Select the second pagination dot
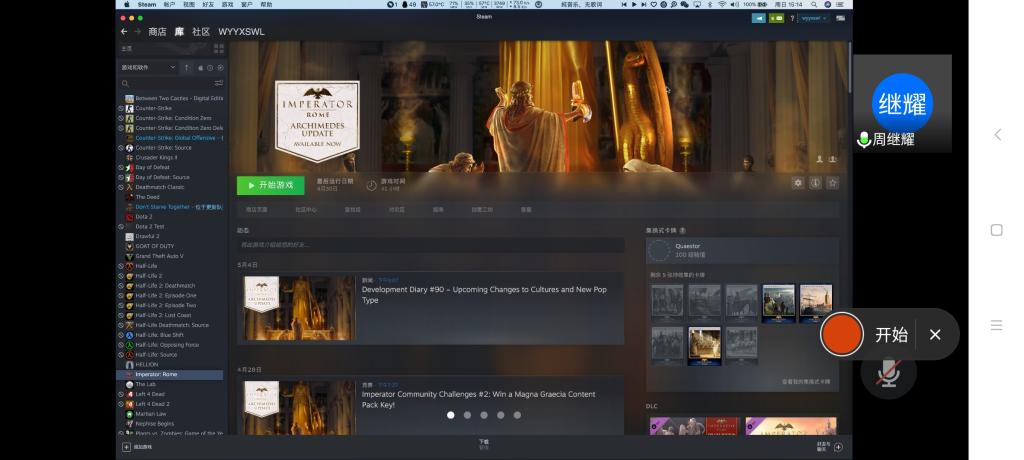This screenshot has height=460, width=1024. 467,415
